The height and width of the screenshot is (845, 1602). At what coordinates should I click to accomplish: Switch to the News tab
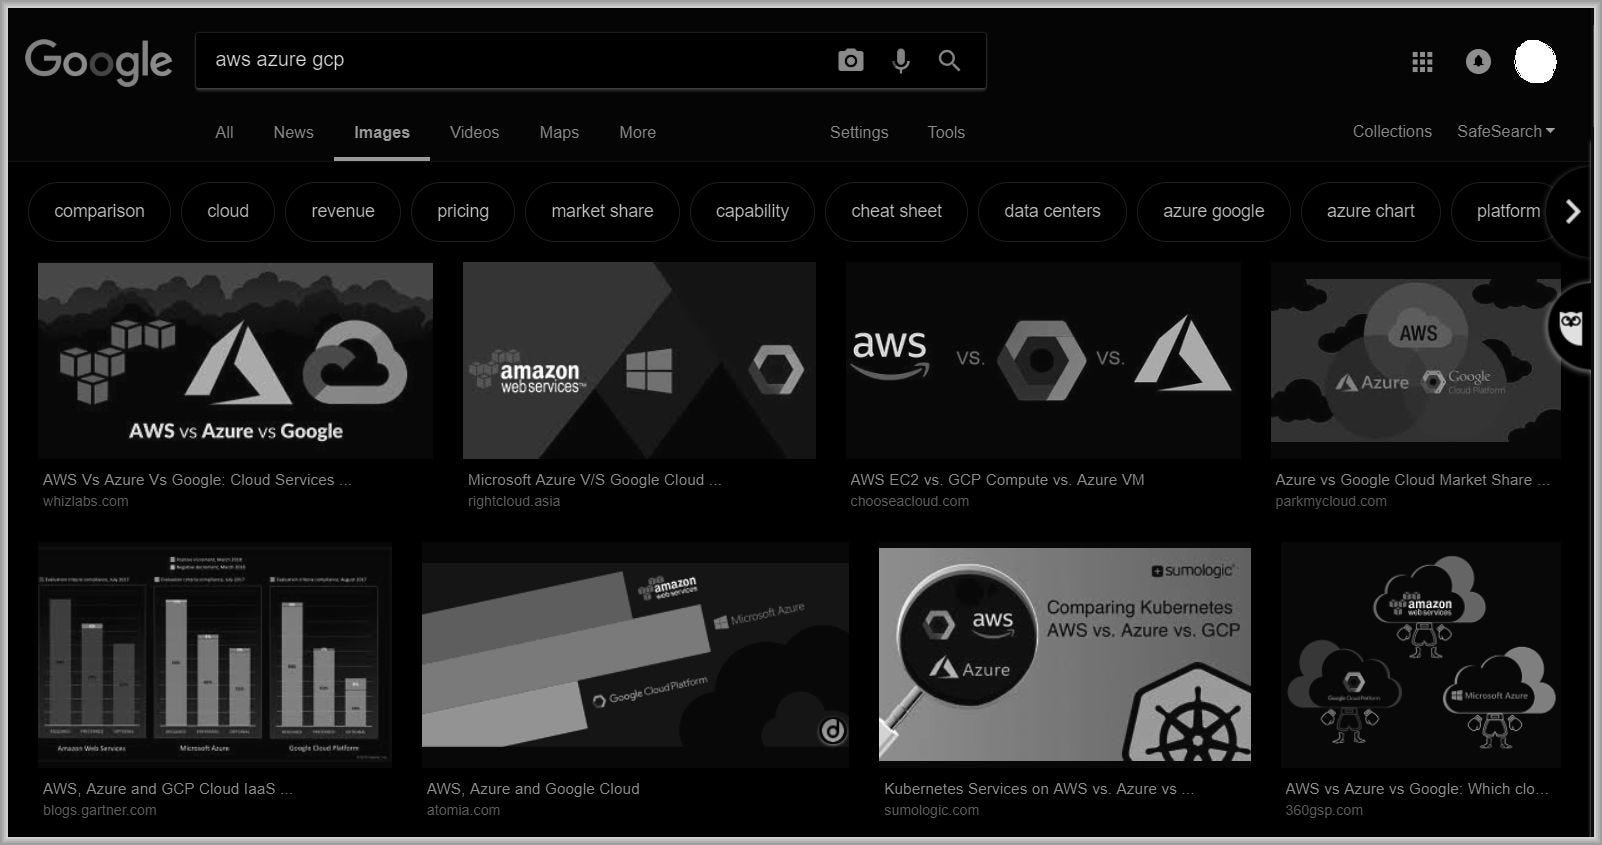293,132
